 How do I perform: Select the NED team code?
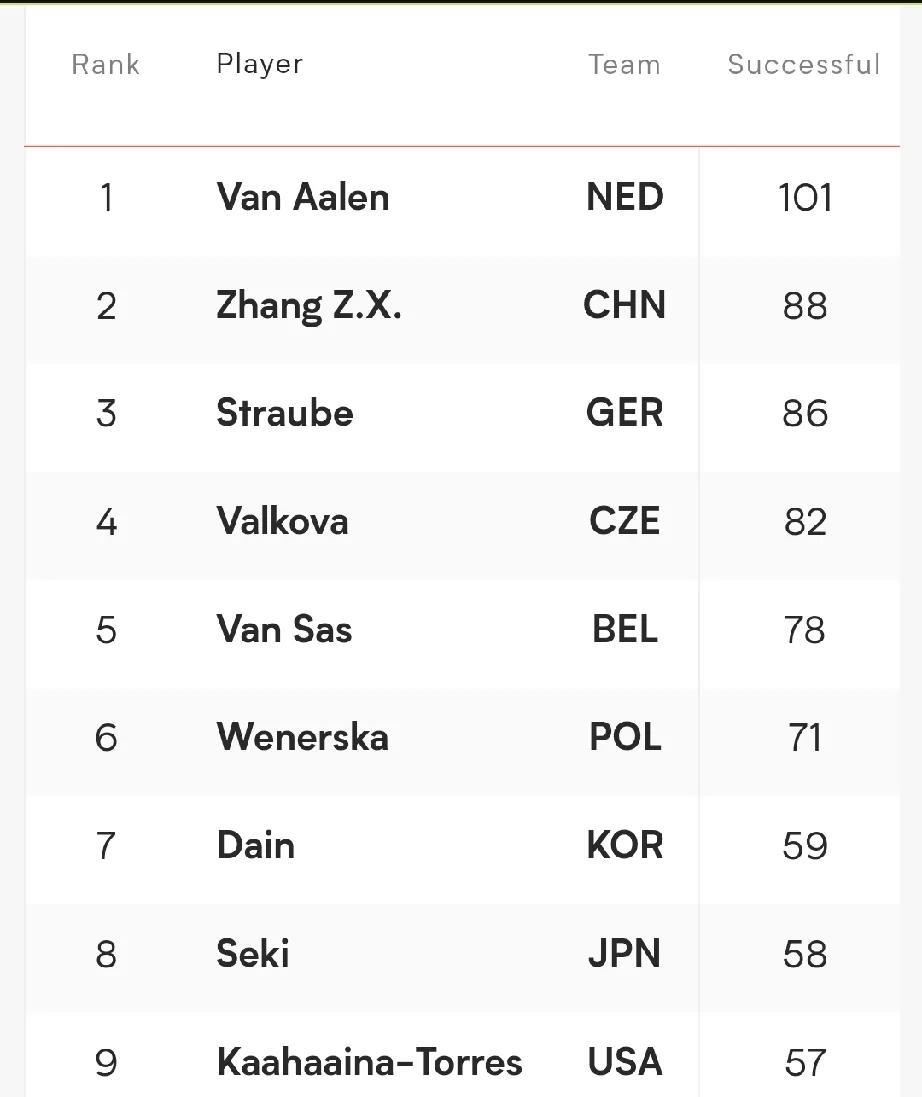625,197
